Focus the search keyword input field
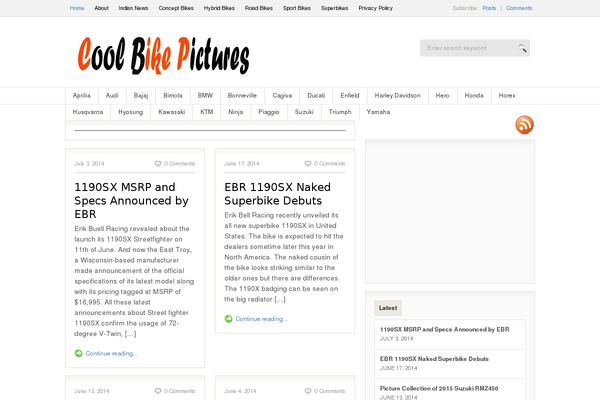Screen dimensions: 600x400 click(x=469, y=48)
